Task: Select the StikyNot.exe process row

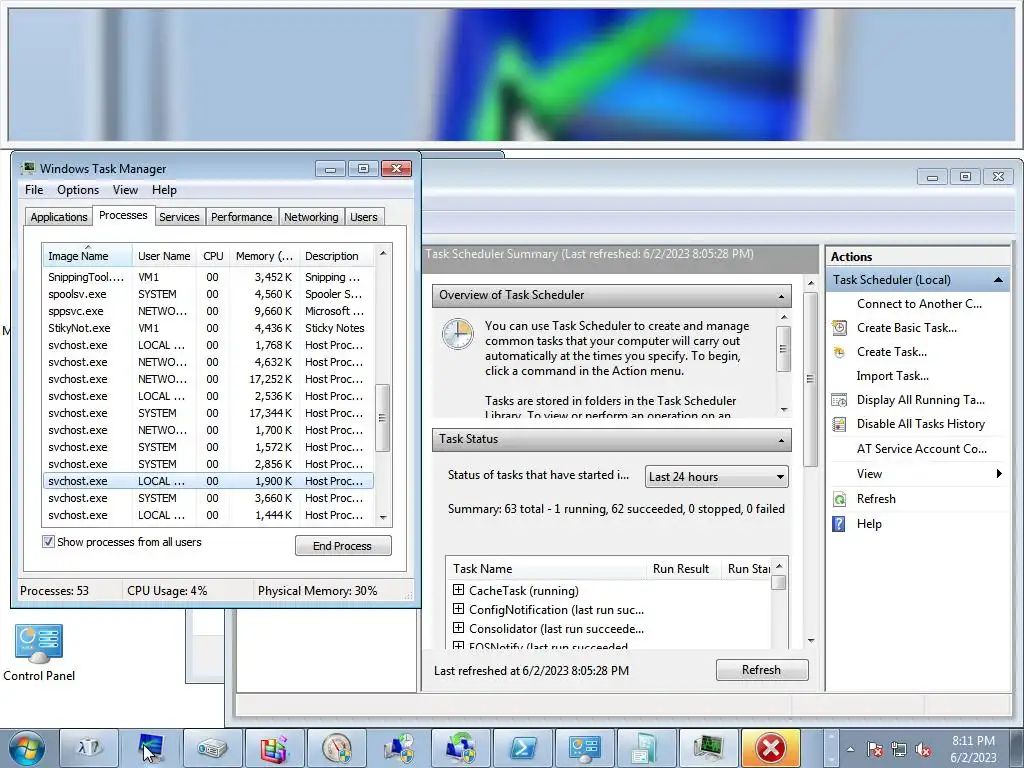Action: click(x=208, y=328)
